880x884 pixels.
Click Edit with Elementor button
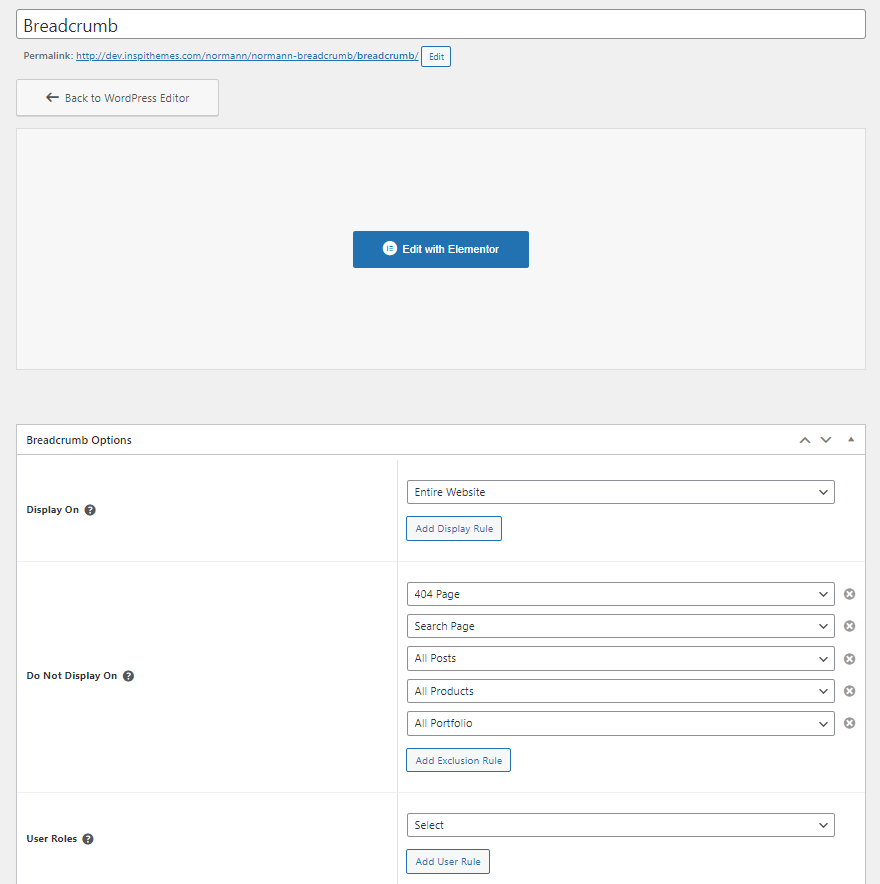pyautogui.click(x=440, y=249)
